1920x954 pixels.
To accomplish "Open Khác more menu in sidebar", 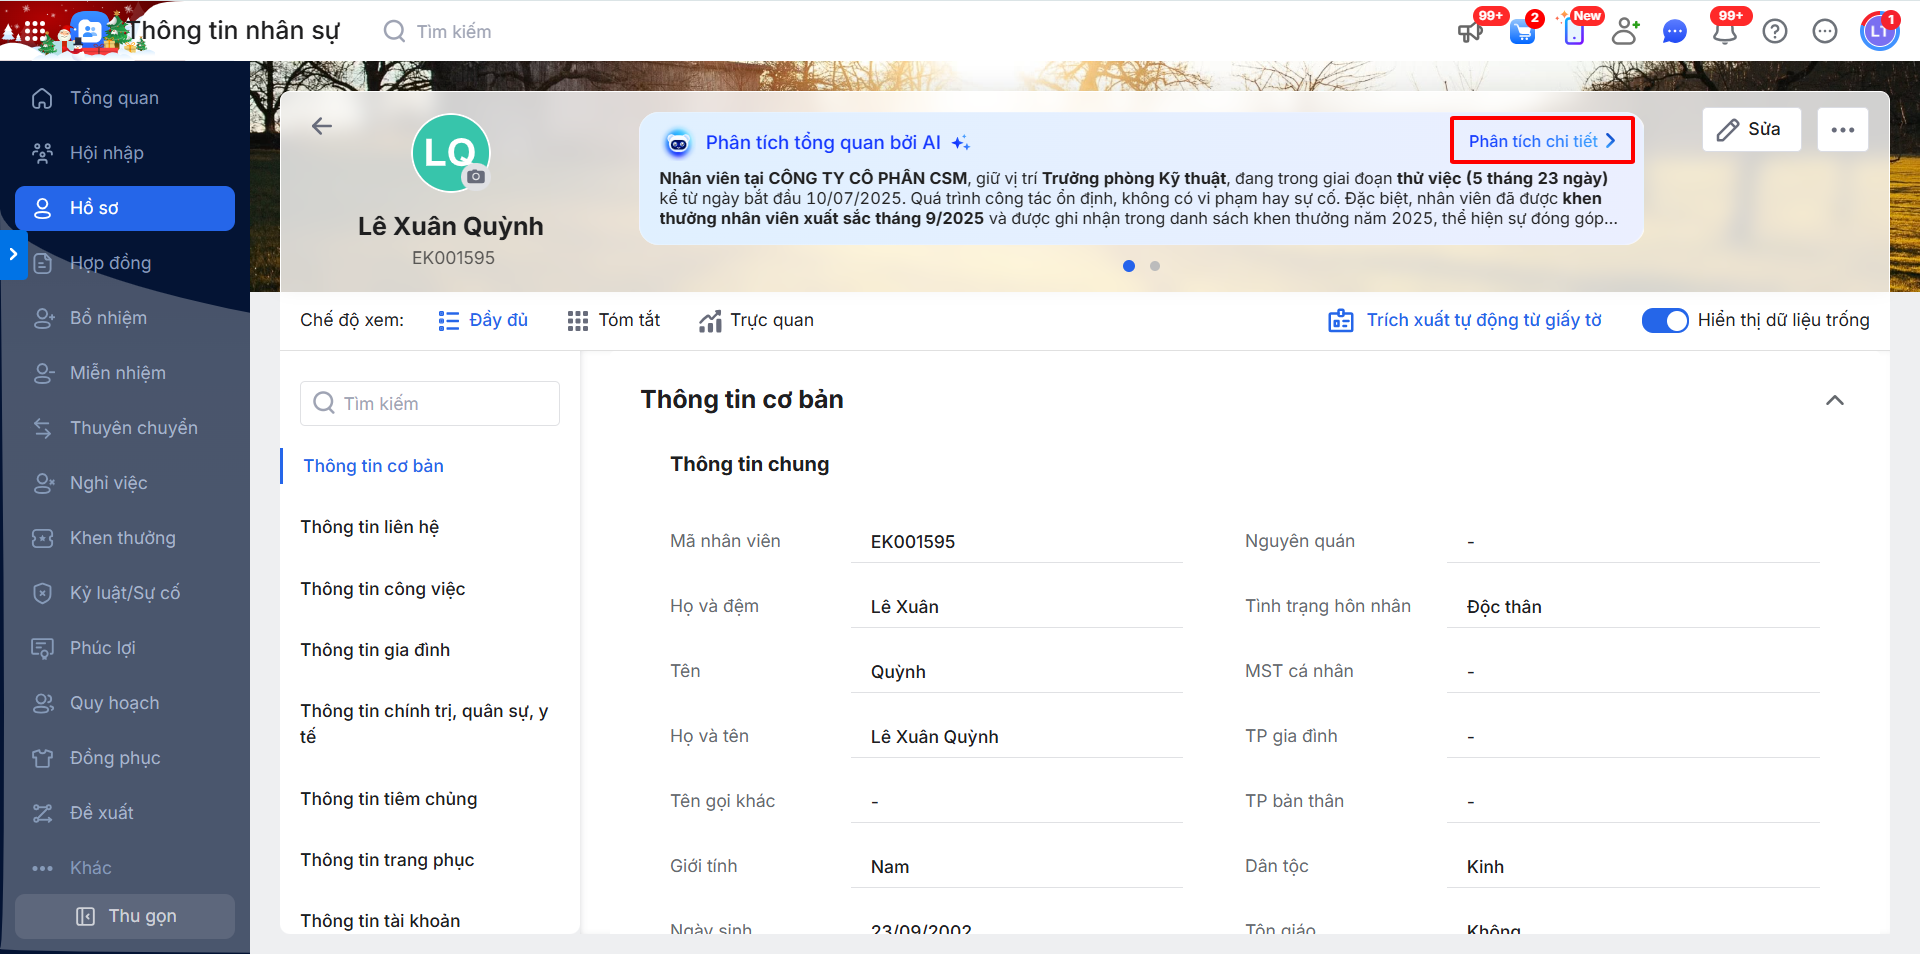I will pos(125,868).
